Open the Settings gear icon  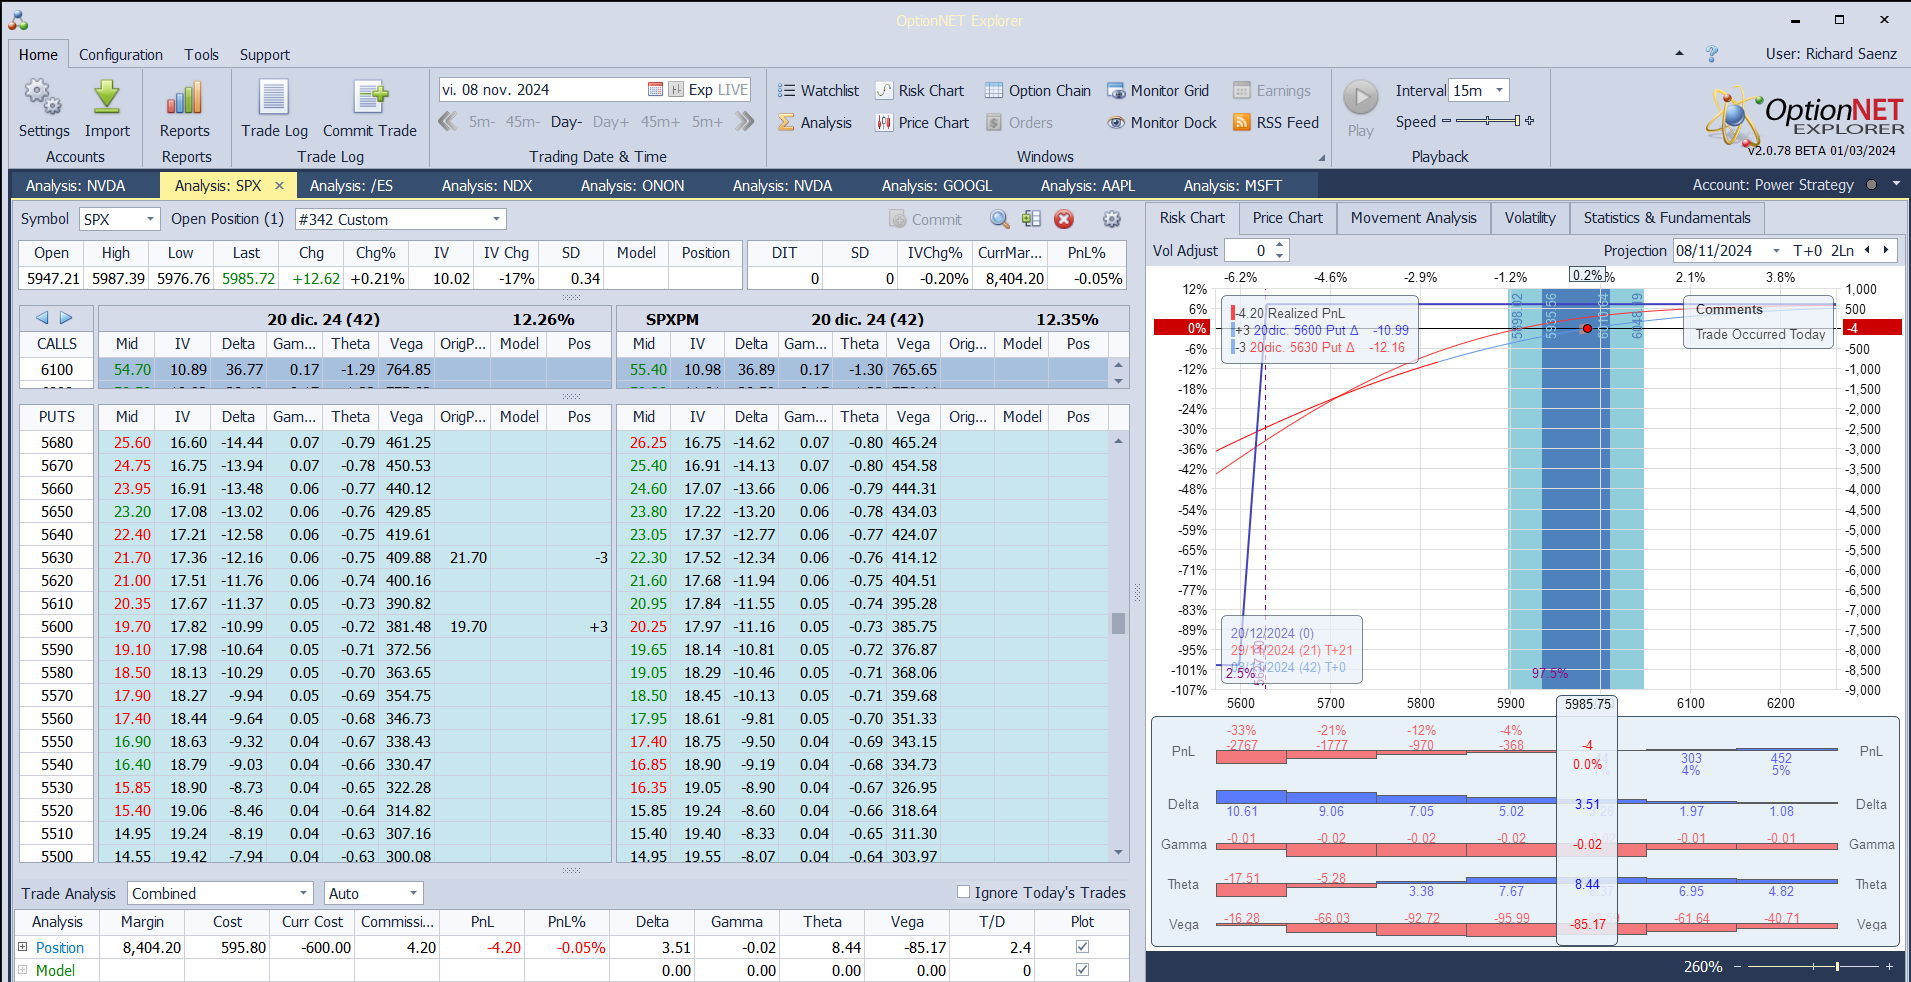[x=43, y=97]
